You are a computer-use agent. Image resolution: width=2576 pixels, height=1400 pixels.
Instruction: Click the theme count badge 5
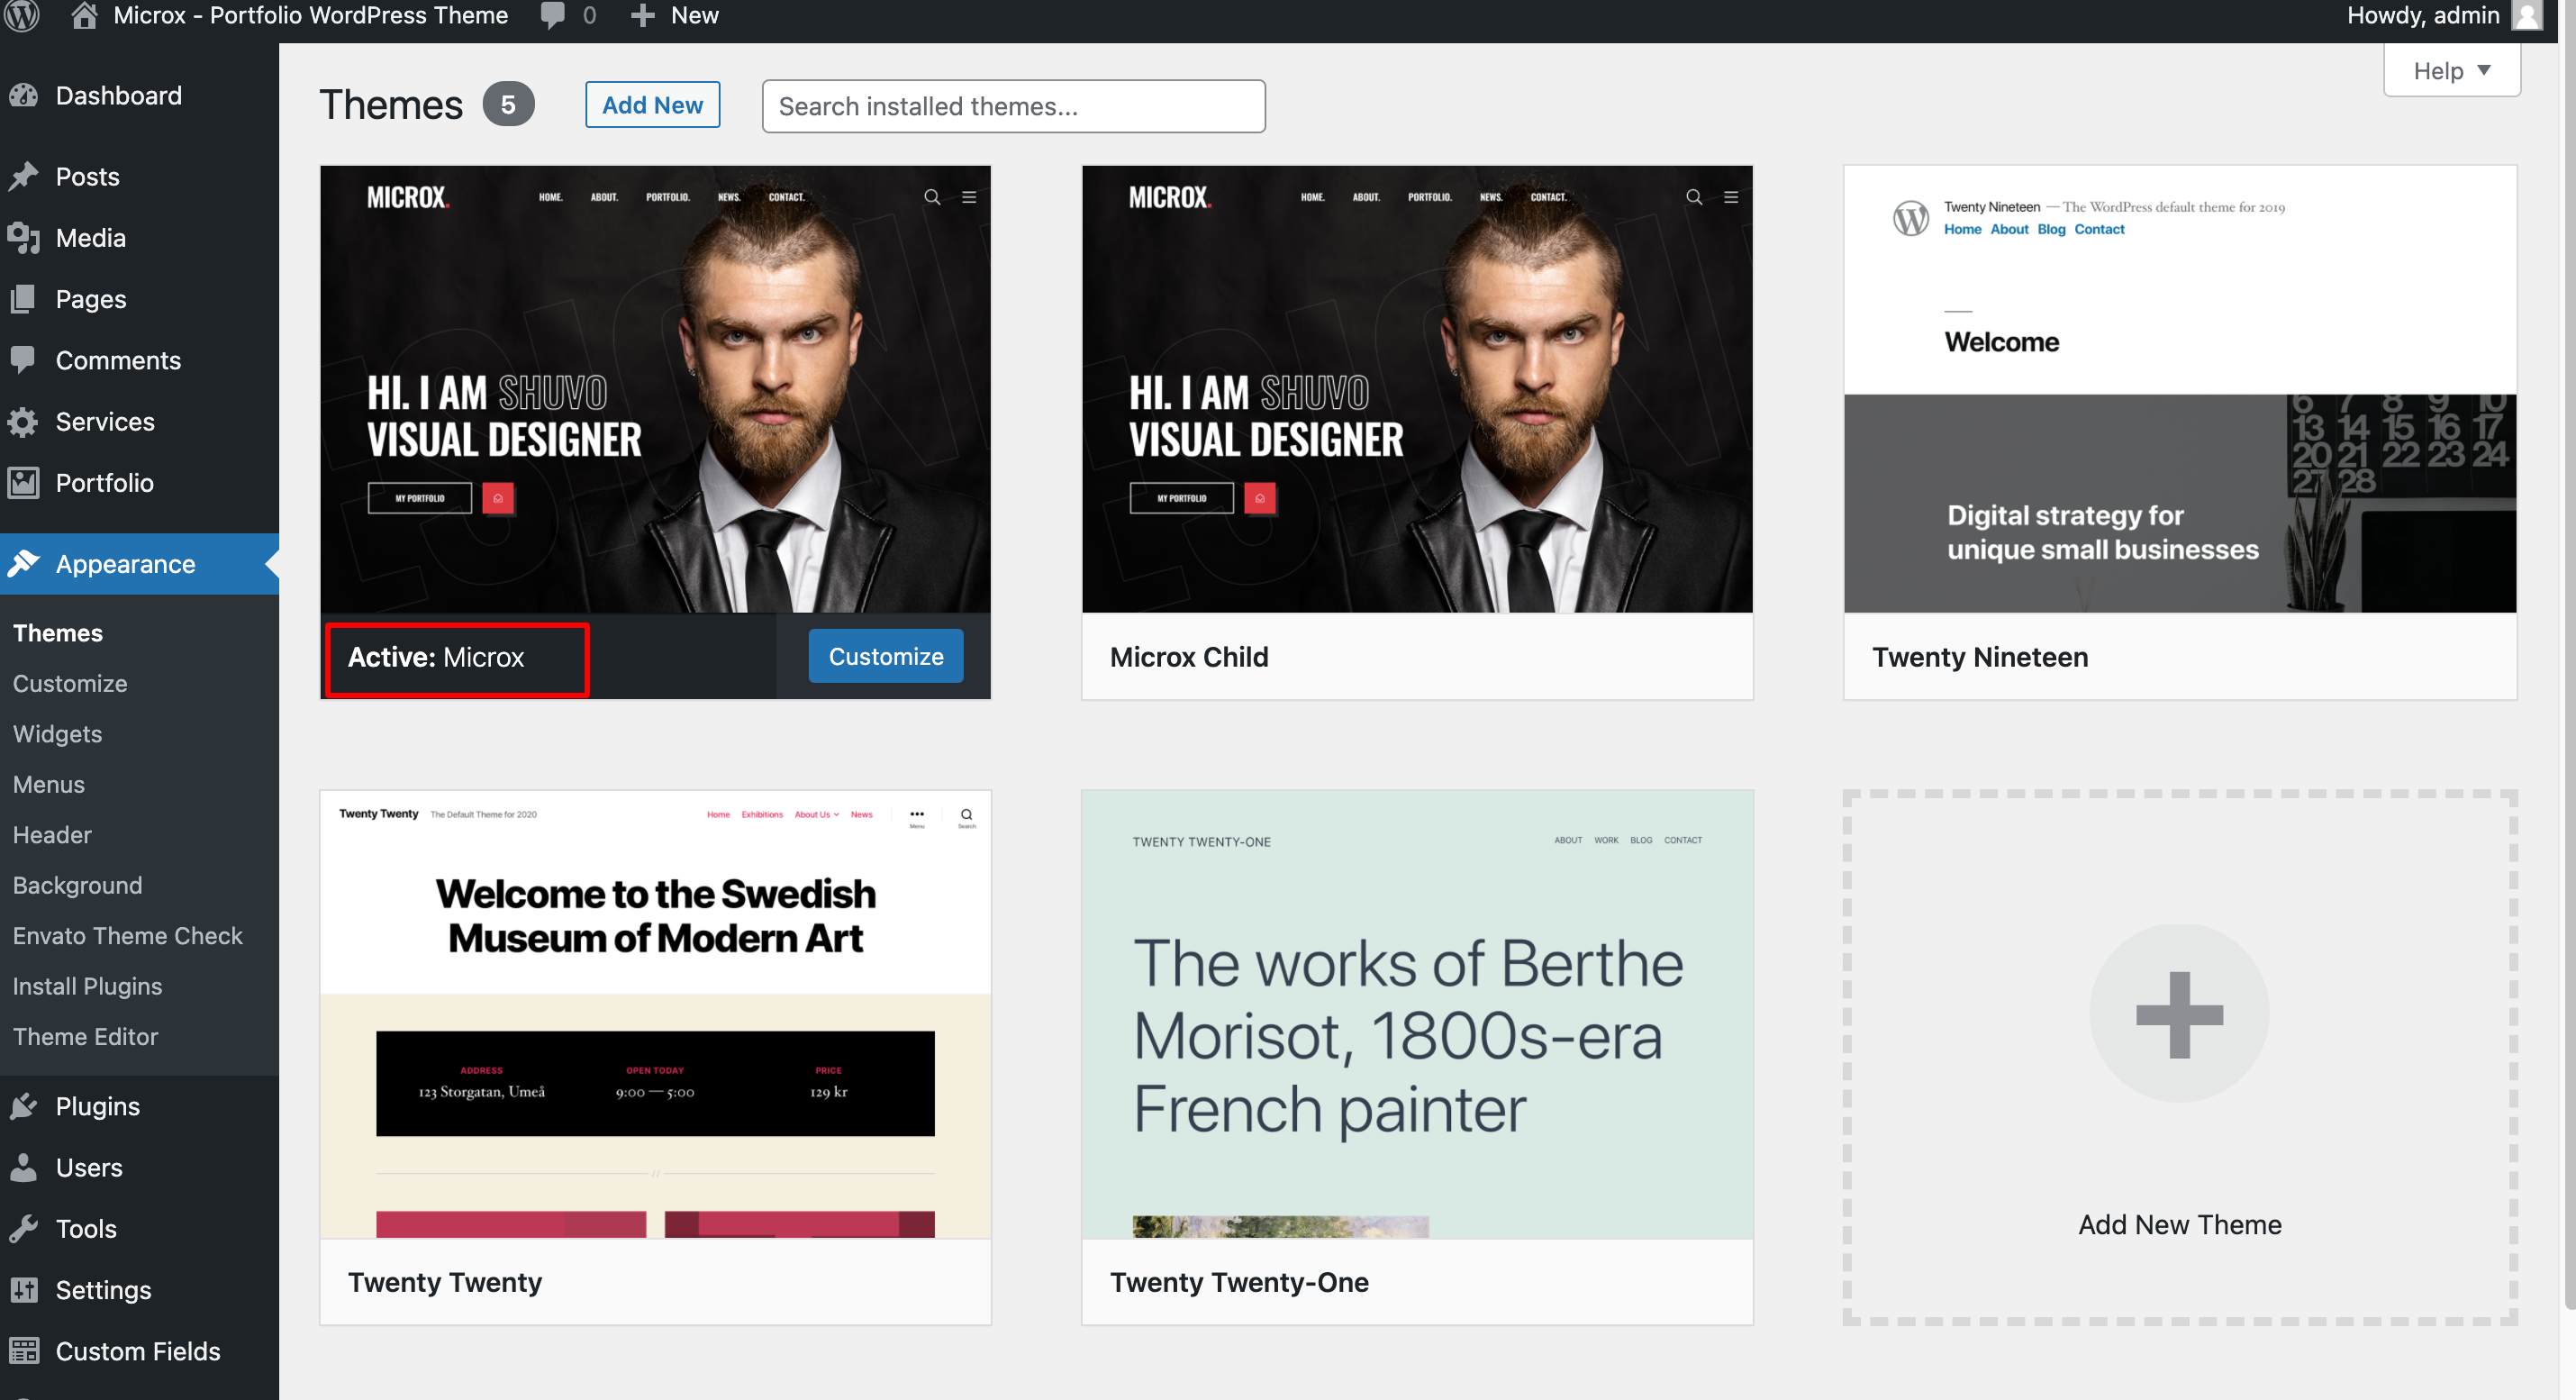click(508, 105)
